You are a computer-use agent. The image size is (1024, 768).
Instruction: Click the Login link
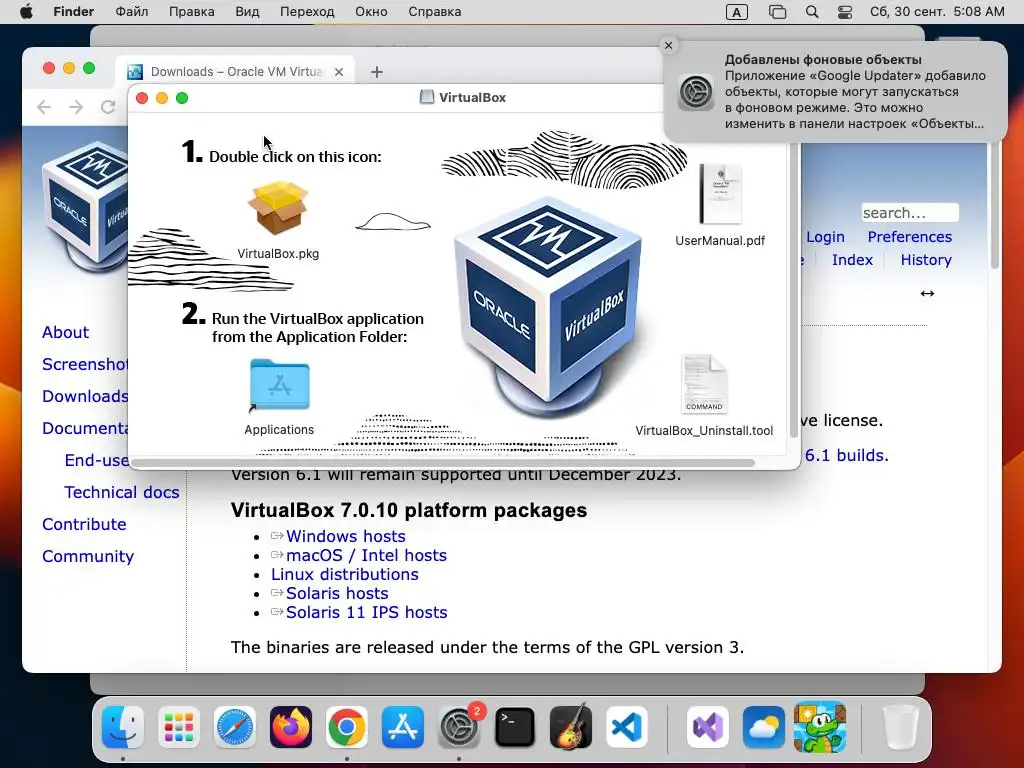coord(825,237)
